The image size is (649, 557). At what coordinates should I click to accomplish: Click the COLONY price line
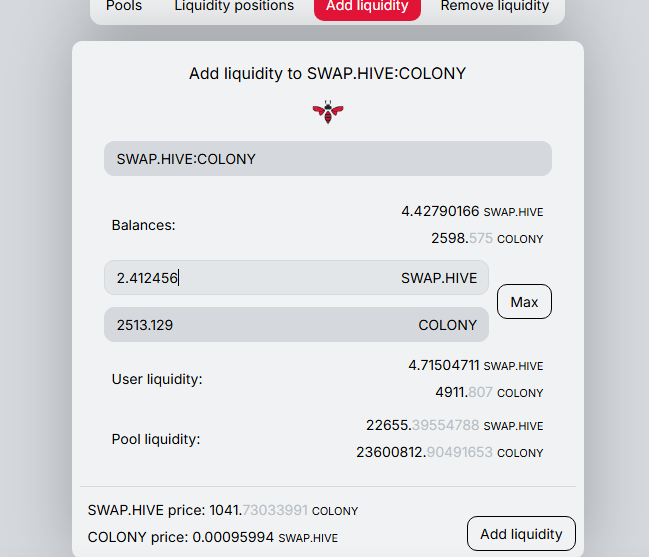[x=213, y=537]
